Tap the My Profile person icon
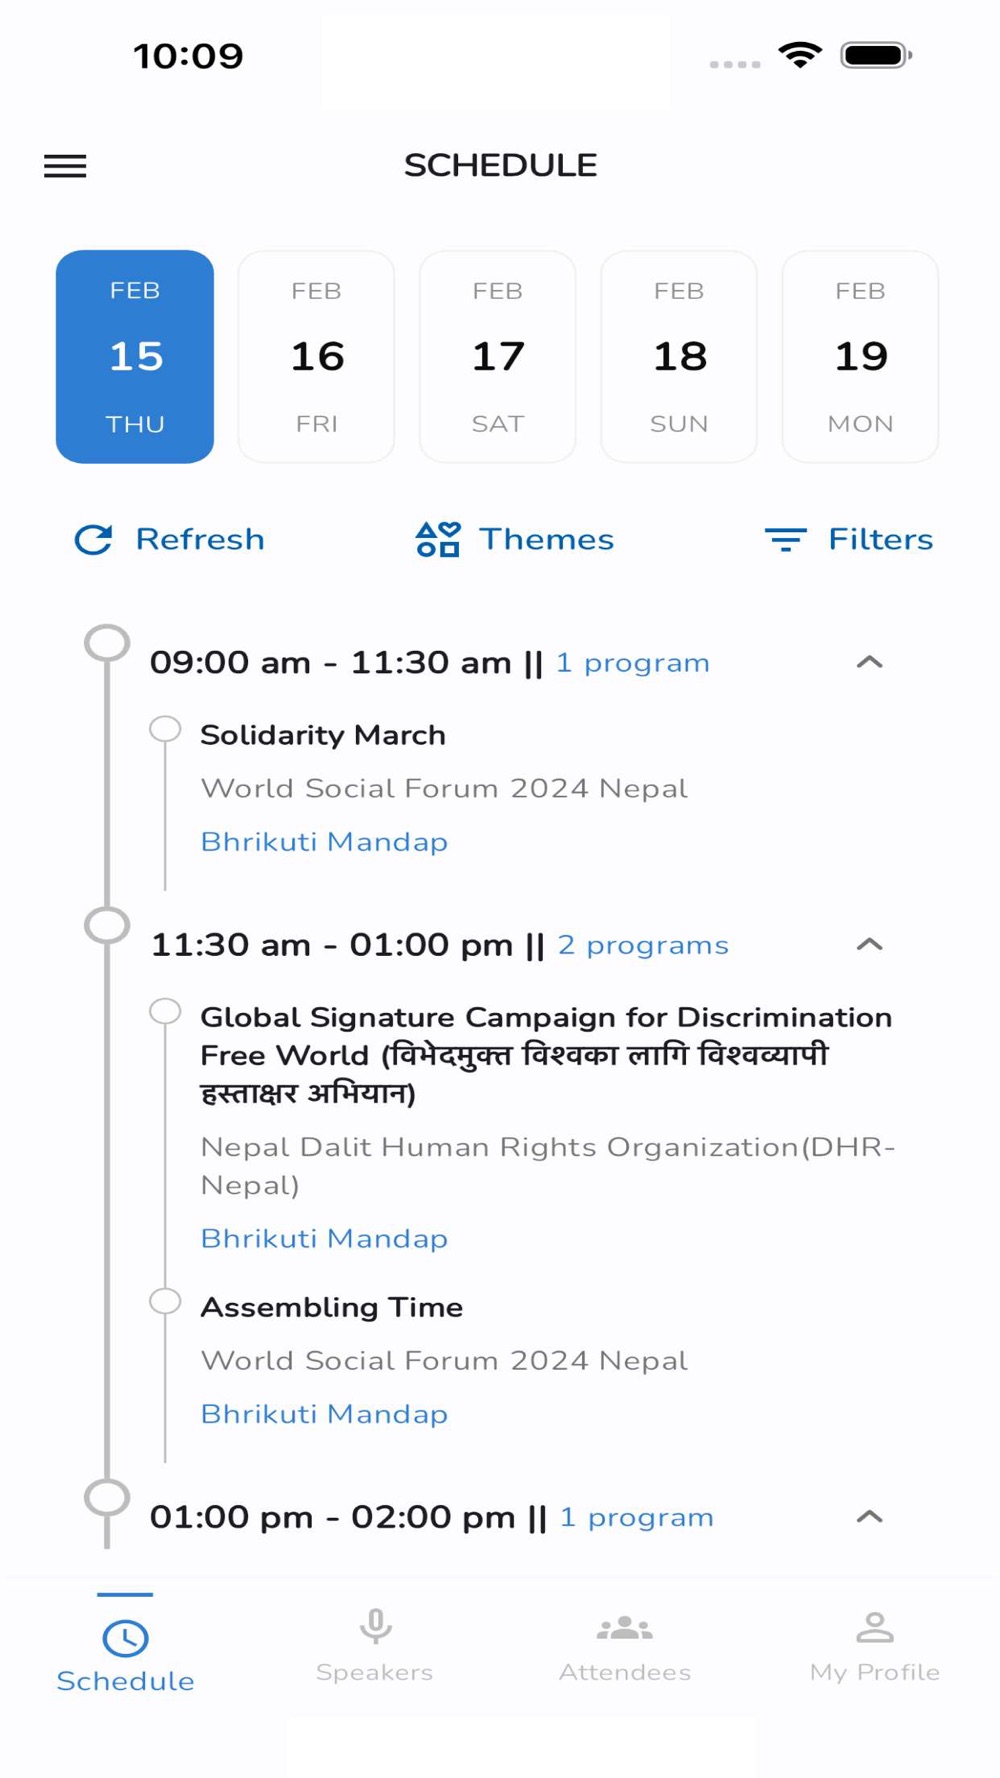 coord(875,1628)
